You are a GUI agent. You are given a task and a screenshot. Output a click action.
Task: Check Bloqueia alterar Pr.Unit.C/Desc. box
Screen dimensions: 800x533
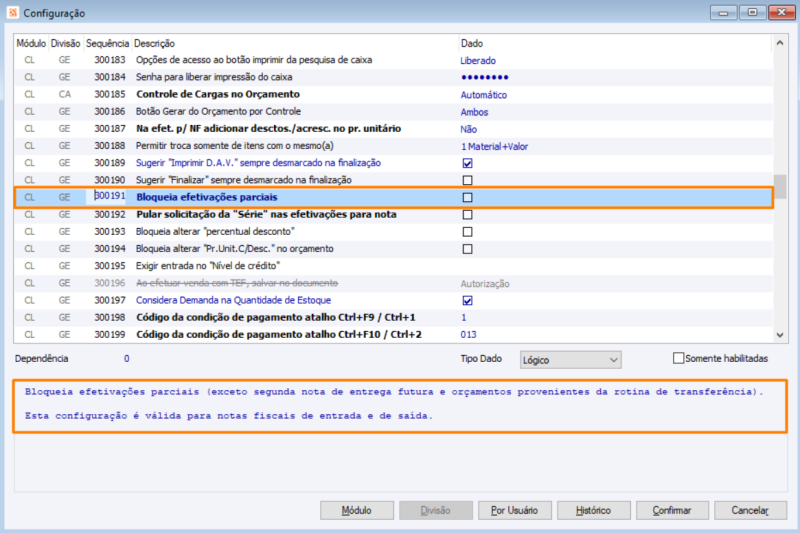coord(467,249)
